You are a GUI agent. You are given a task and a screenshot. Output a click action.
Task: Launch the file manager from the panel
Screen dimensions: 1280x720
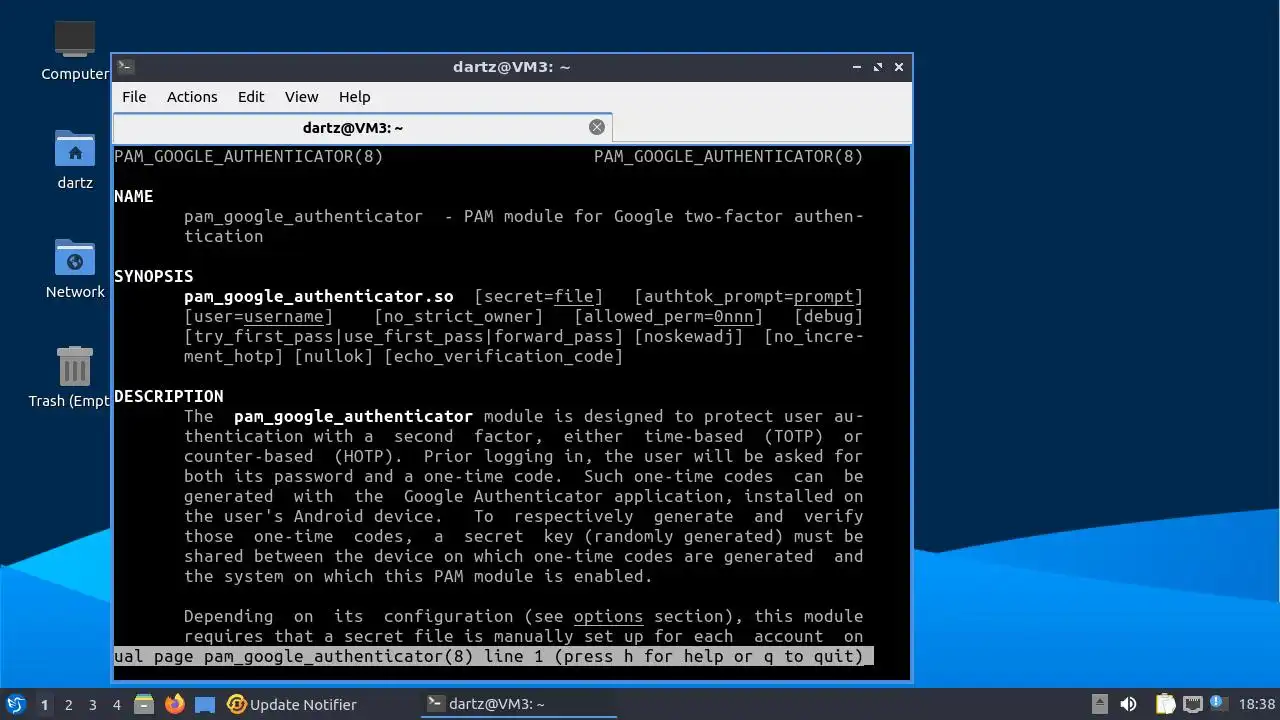(144, 704)
